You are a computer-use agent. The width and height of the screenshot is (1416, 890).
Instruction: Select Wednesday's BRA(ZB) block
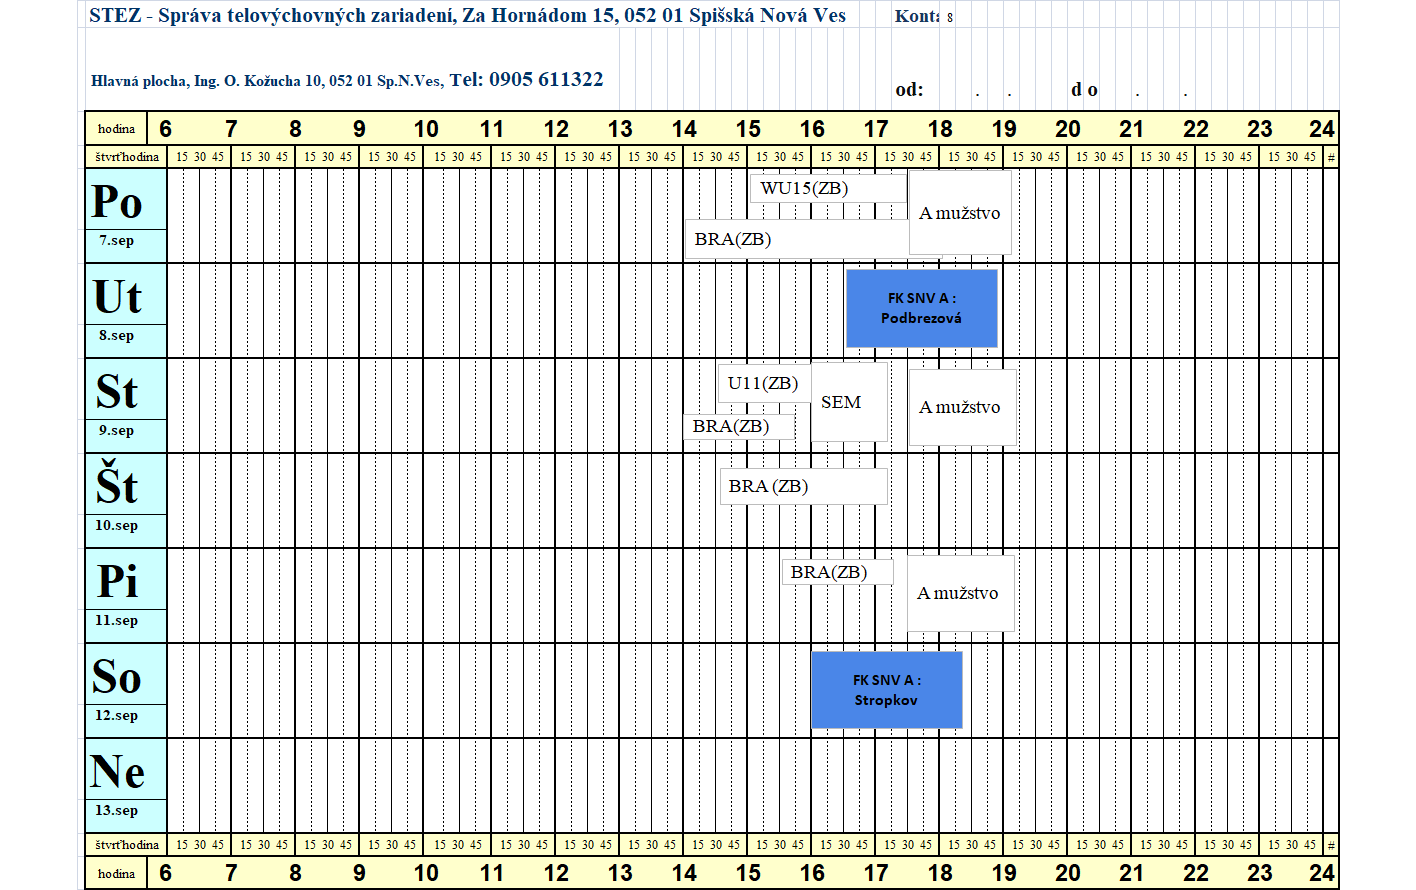point(739,426)
